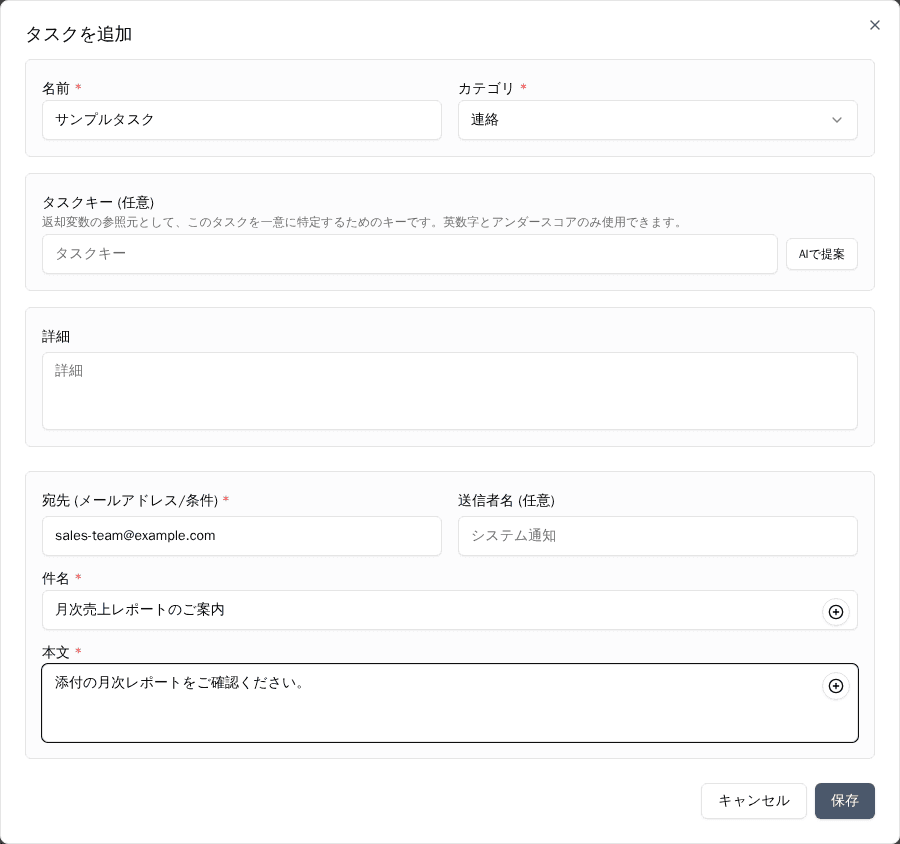Focus the 送信者名 input field
The width and height of the screenshot is (900, 844).
pos(657,536)
